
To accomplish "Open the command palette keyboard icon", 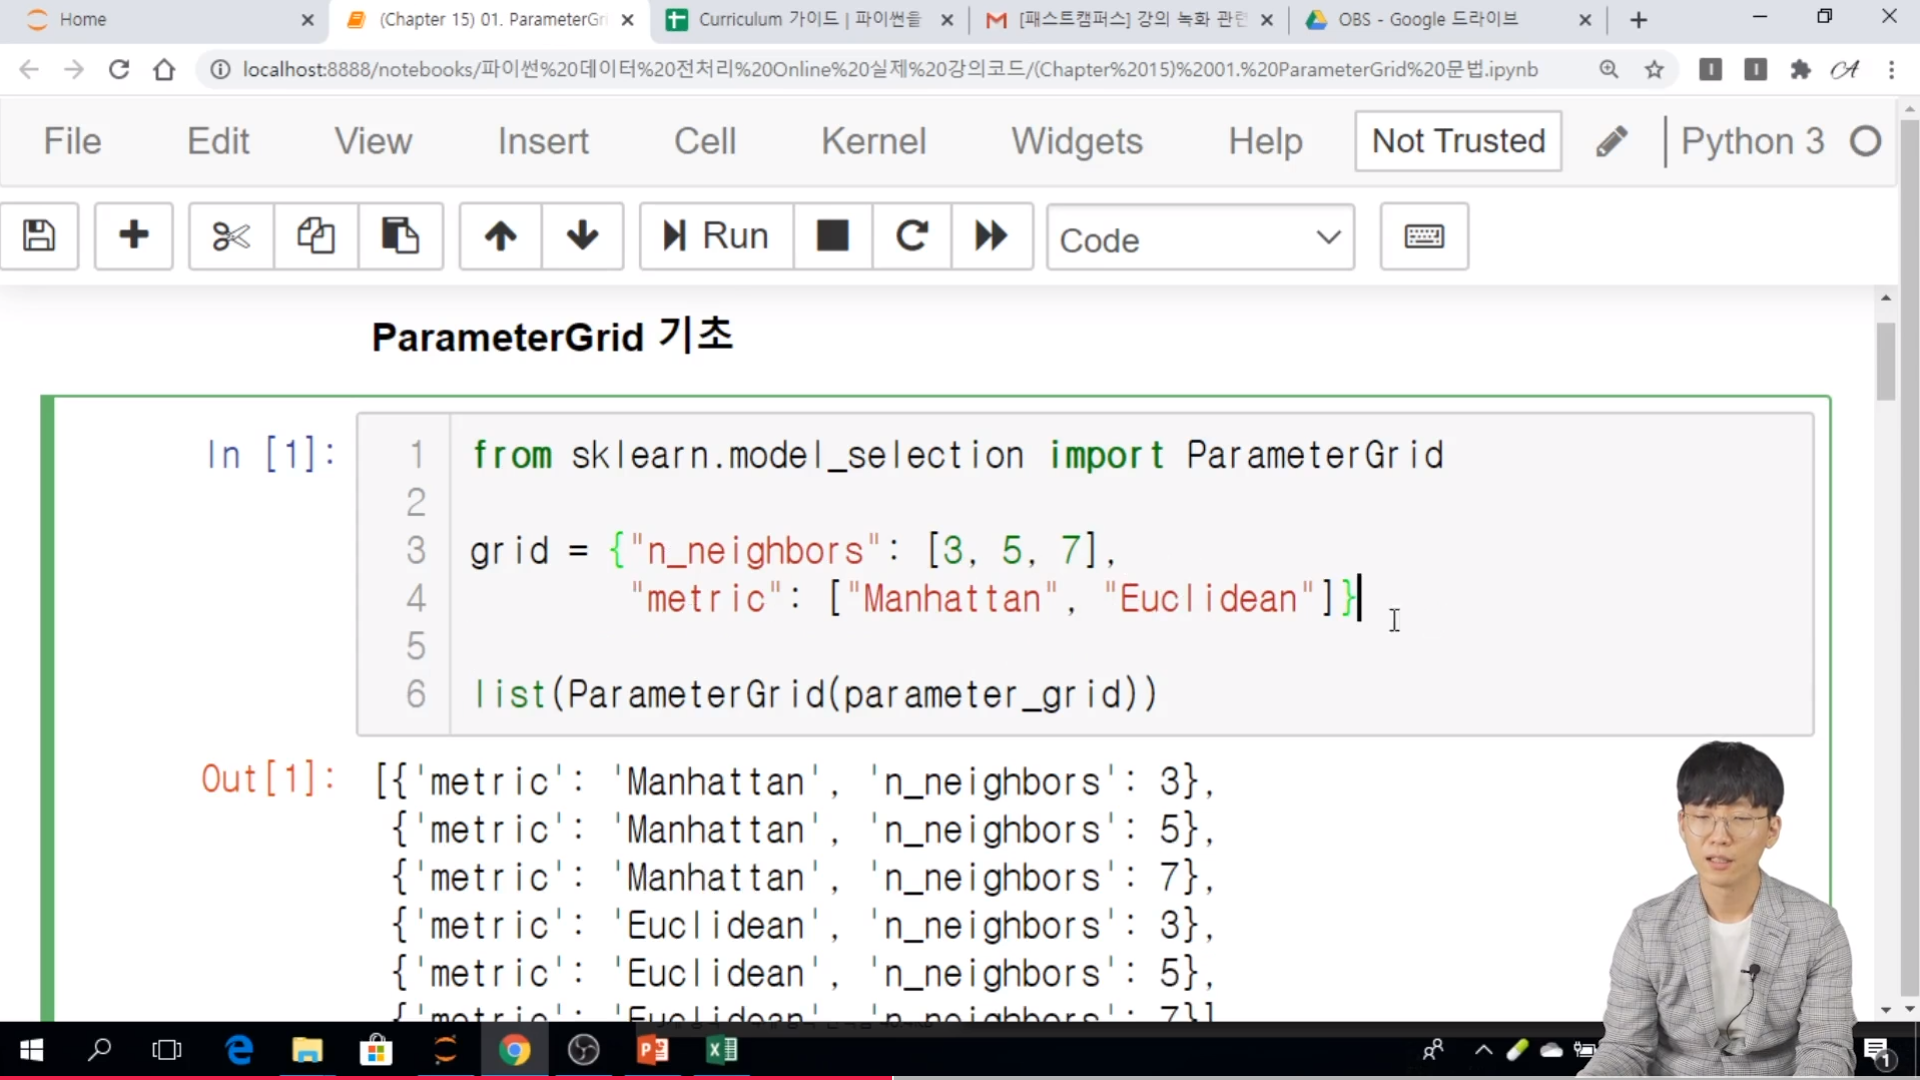I will pos(1424,237).
